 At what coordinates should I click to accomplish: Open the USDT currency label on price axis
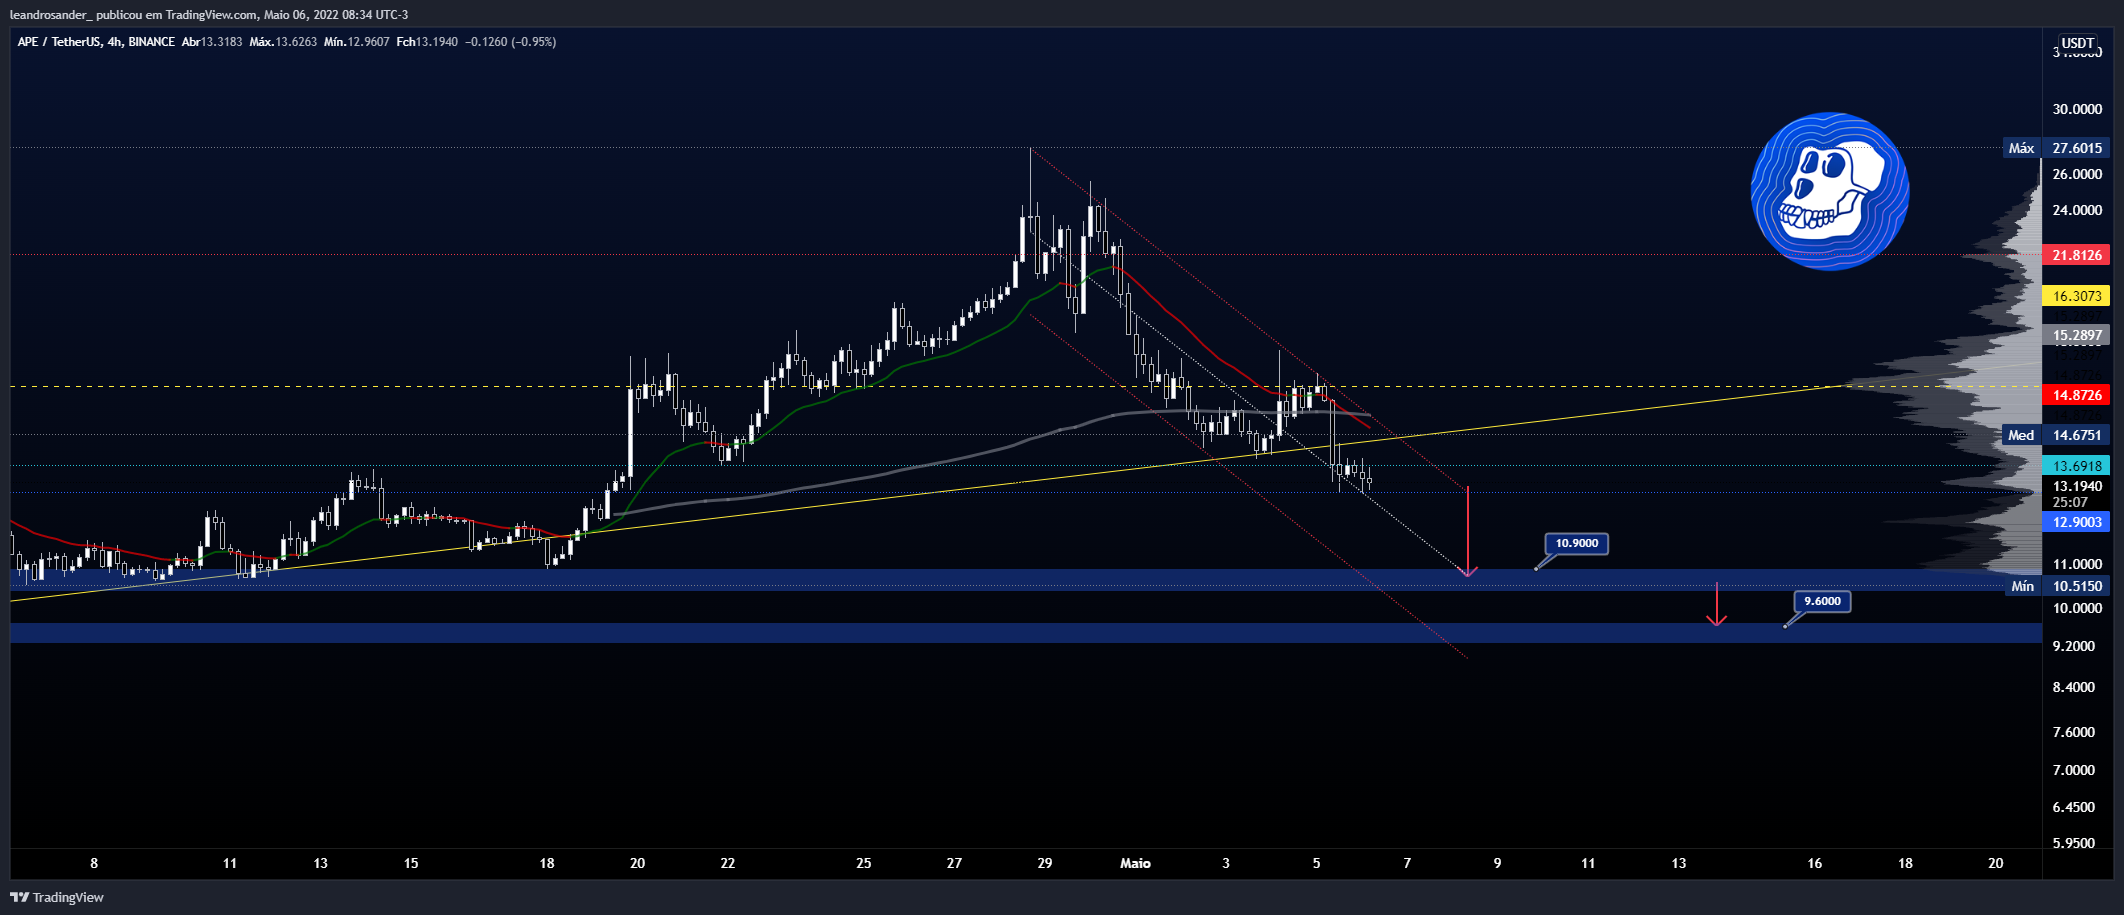click(x=2078, y=43)
